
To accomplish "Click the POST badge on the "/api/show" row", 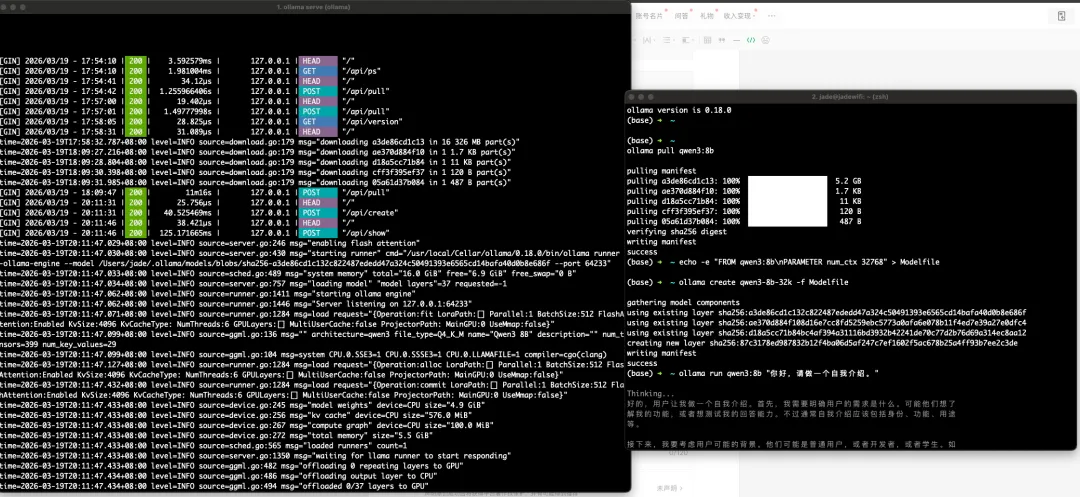I will pos(318,233).
